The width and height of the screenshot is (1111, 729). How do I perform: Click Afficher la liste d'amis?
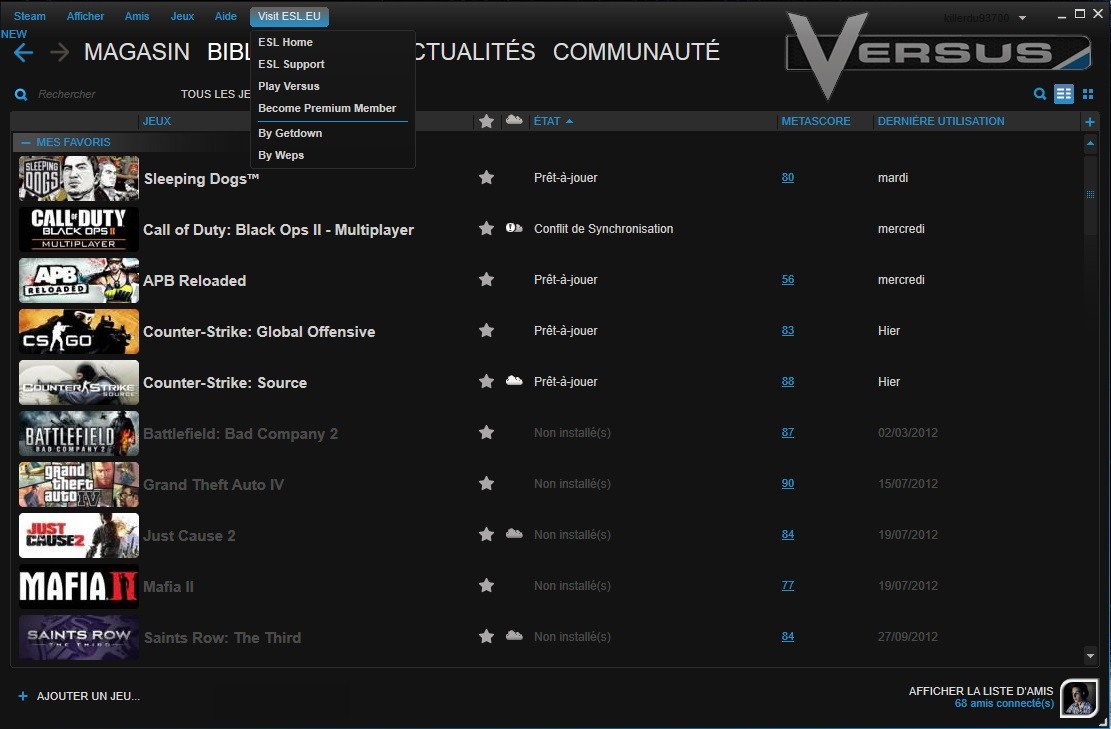(x=981, y=691)
